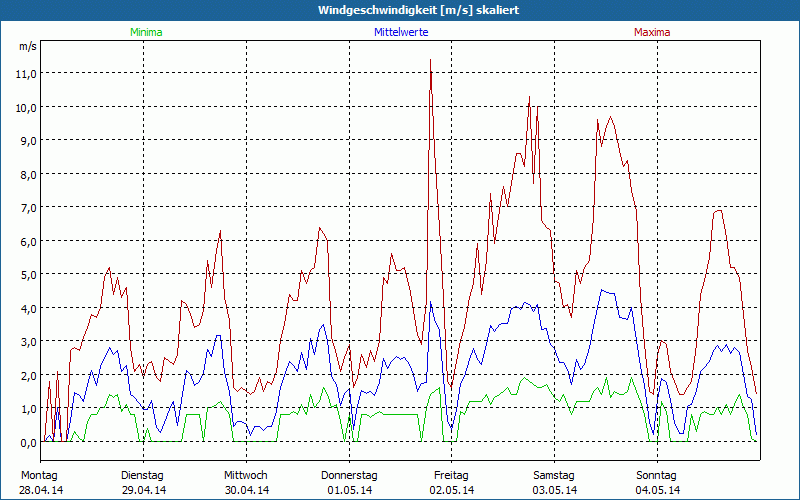Image resolution: width=800 pixels, height=500 pixels.
Task: Click the '9,0' y-axis value
Action: tap(28, 141)
